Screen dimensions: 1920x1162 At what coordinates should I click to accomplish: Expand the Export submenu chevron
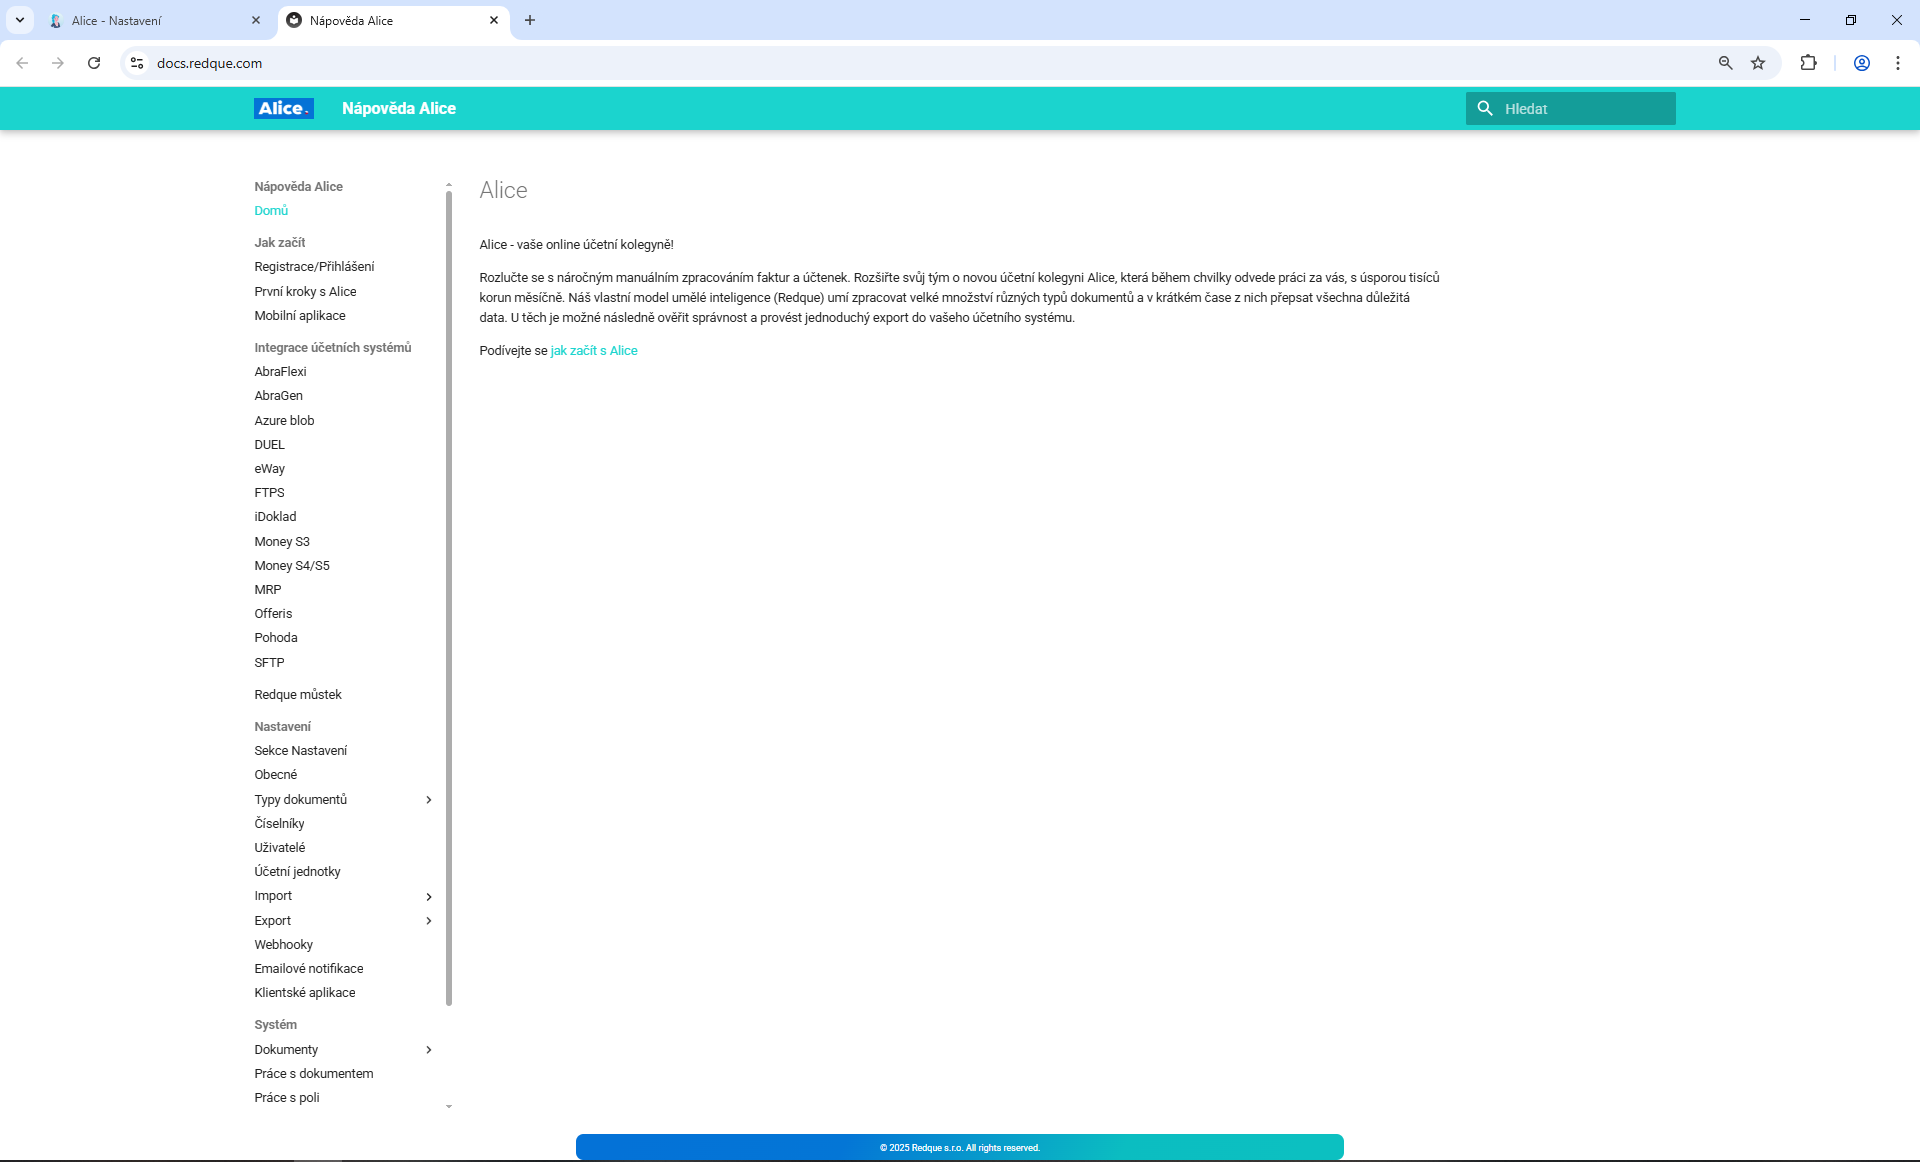(429, 921)
